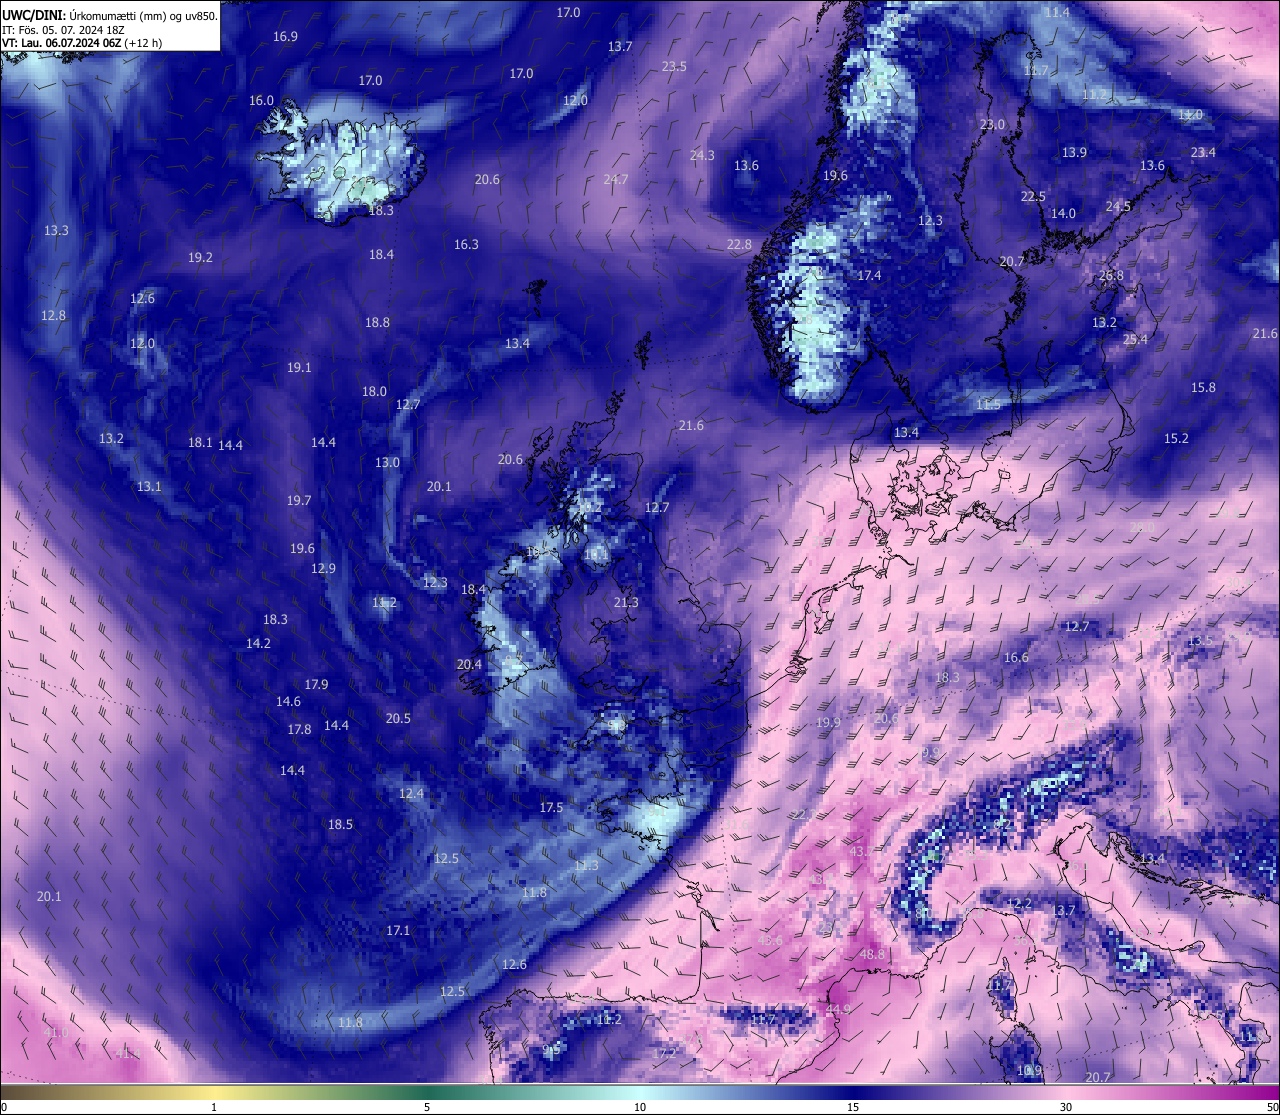Image resolution: width=1280 pixels, height=1115 pixels.
Task: Click the value 25.4 on the map
Action: point(1135,339)
